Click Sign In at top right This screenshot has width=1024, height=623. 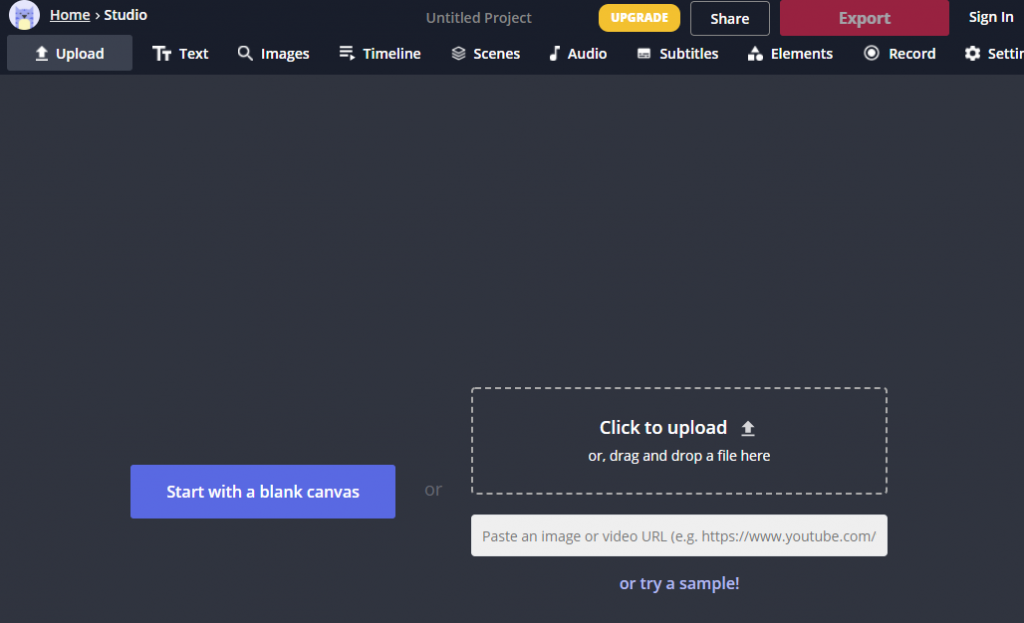click(x=990, y=17)
